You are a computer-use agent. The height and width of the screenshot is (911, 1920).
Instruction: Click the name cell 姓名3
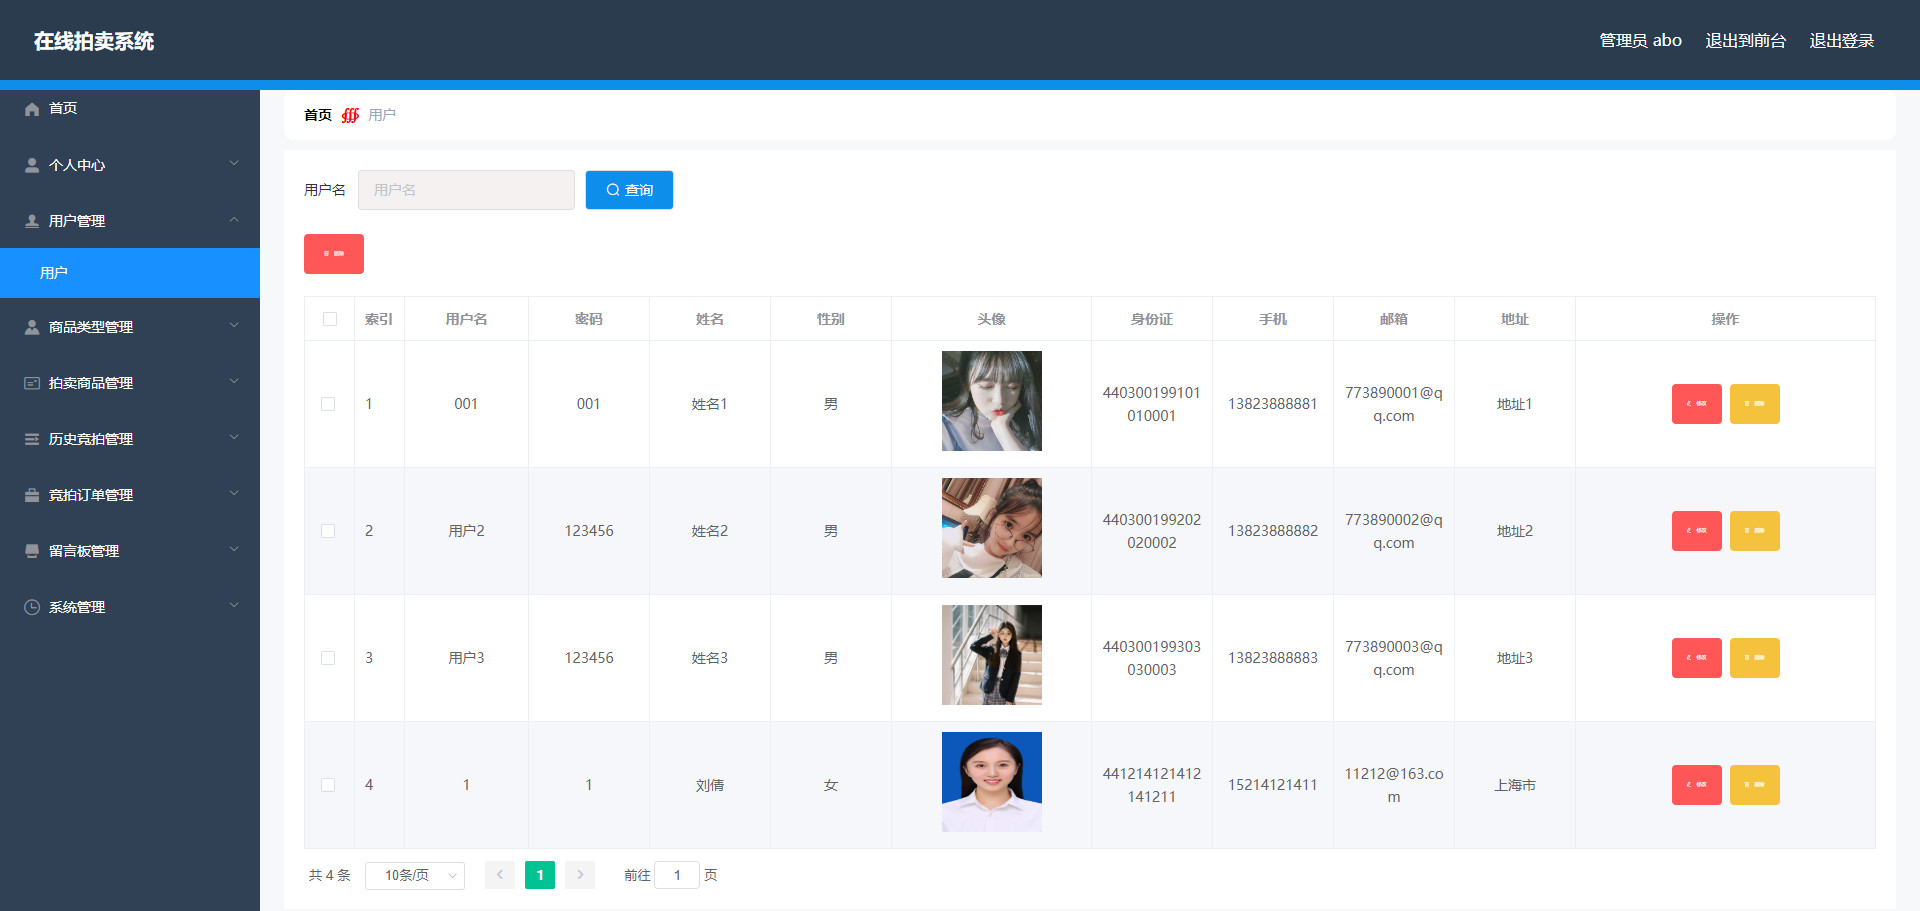pos(710,658)
